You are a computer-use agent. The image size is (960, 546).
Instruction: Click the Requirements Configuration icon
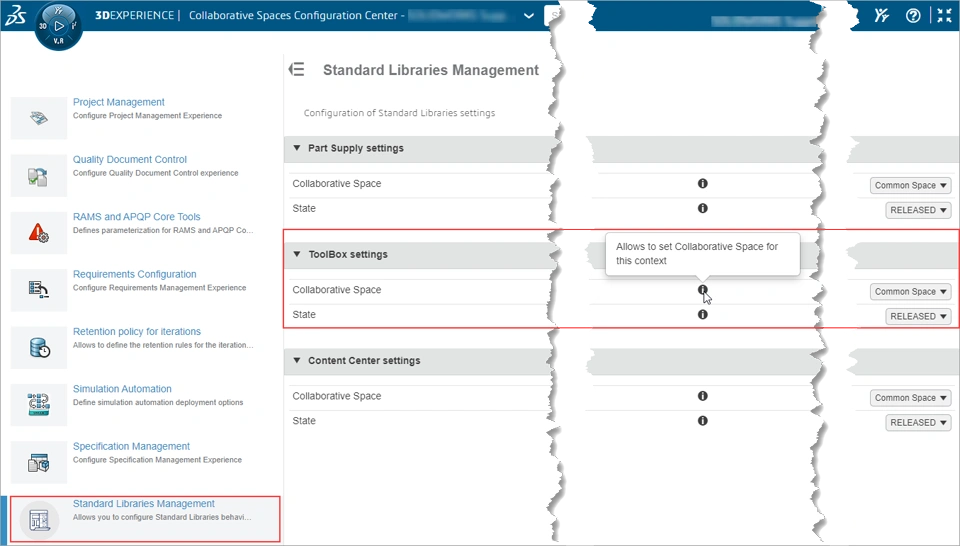point(39,290)
